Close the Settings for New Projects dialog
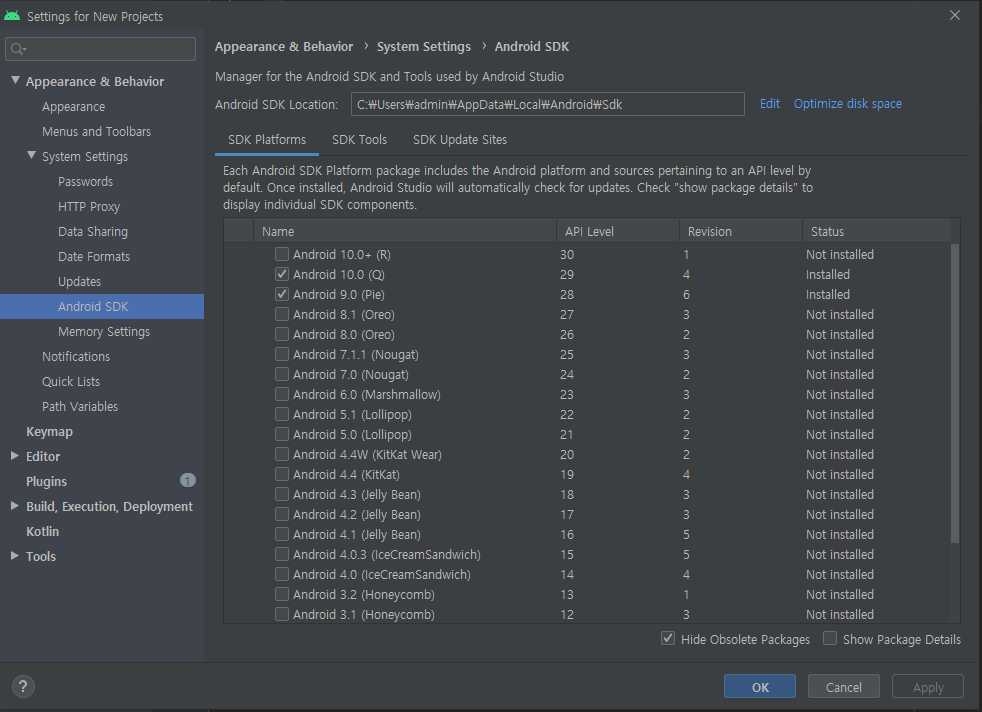 click(x=954, y=15)
